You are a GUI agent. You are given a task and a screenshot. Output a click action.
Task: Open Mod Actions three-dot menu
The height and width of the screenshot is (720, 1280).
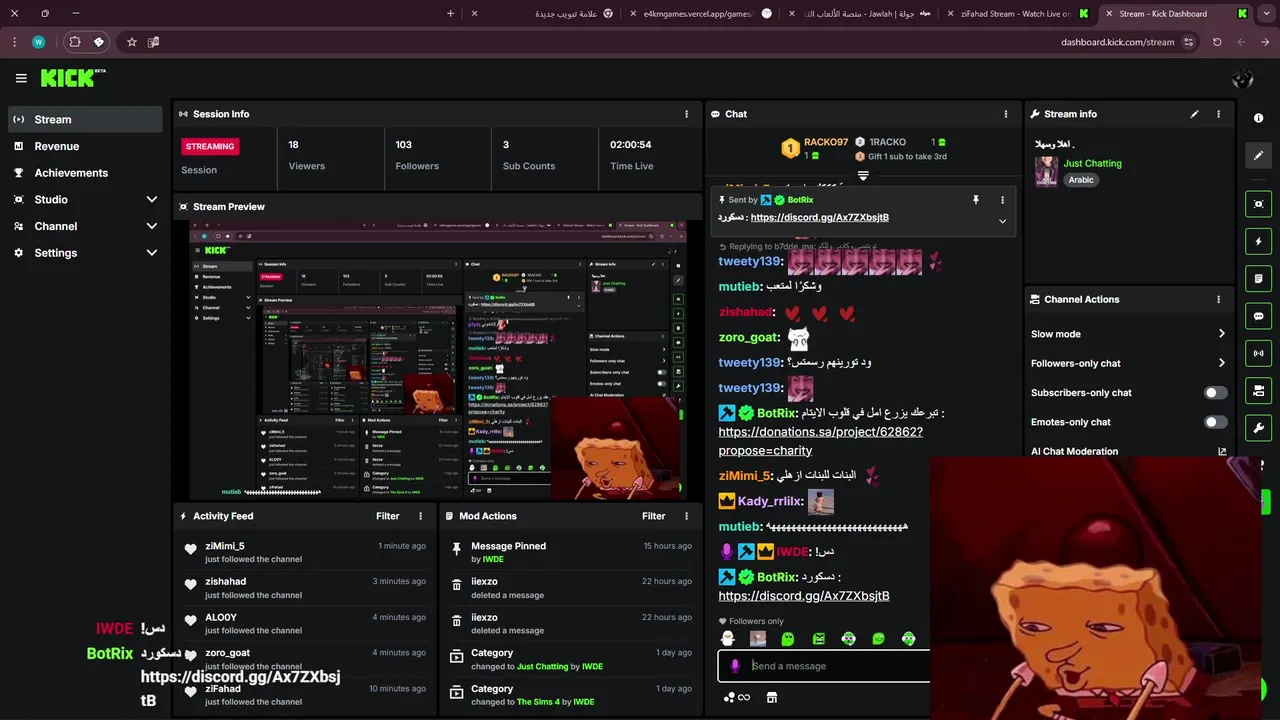point(686,516)
